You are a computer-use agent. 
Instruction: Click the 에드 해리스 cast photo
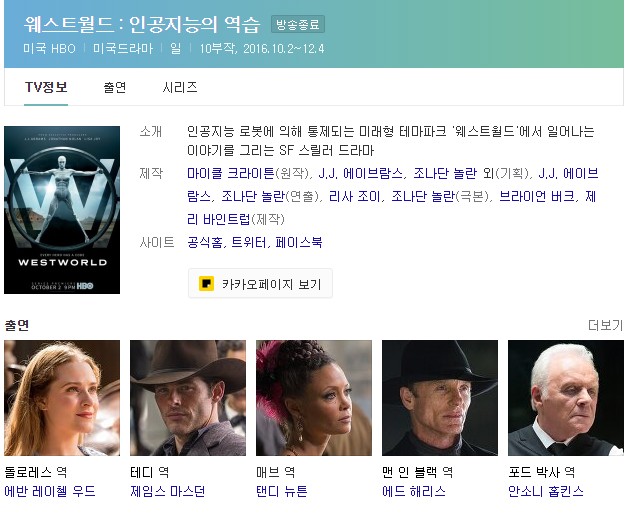click(440, 398)
